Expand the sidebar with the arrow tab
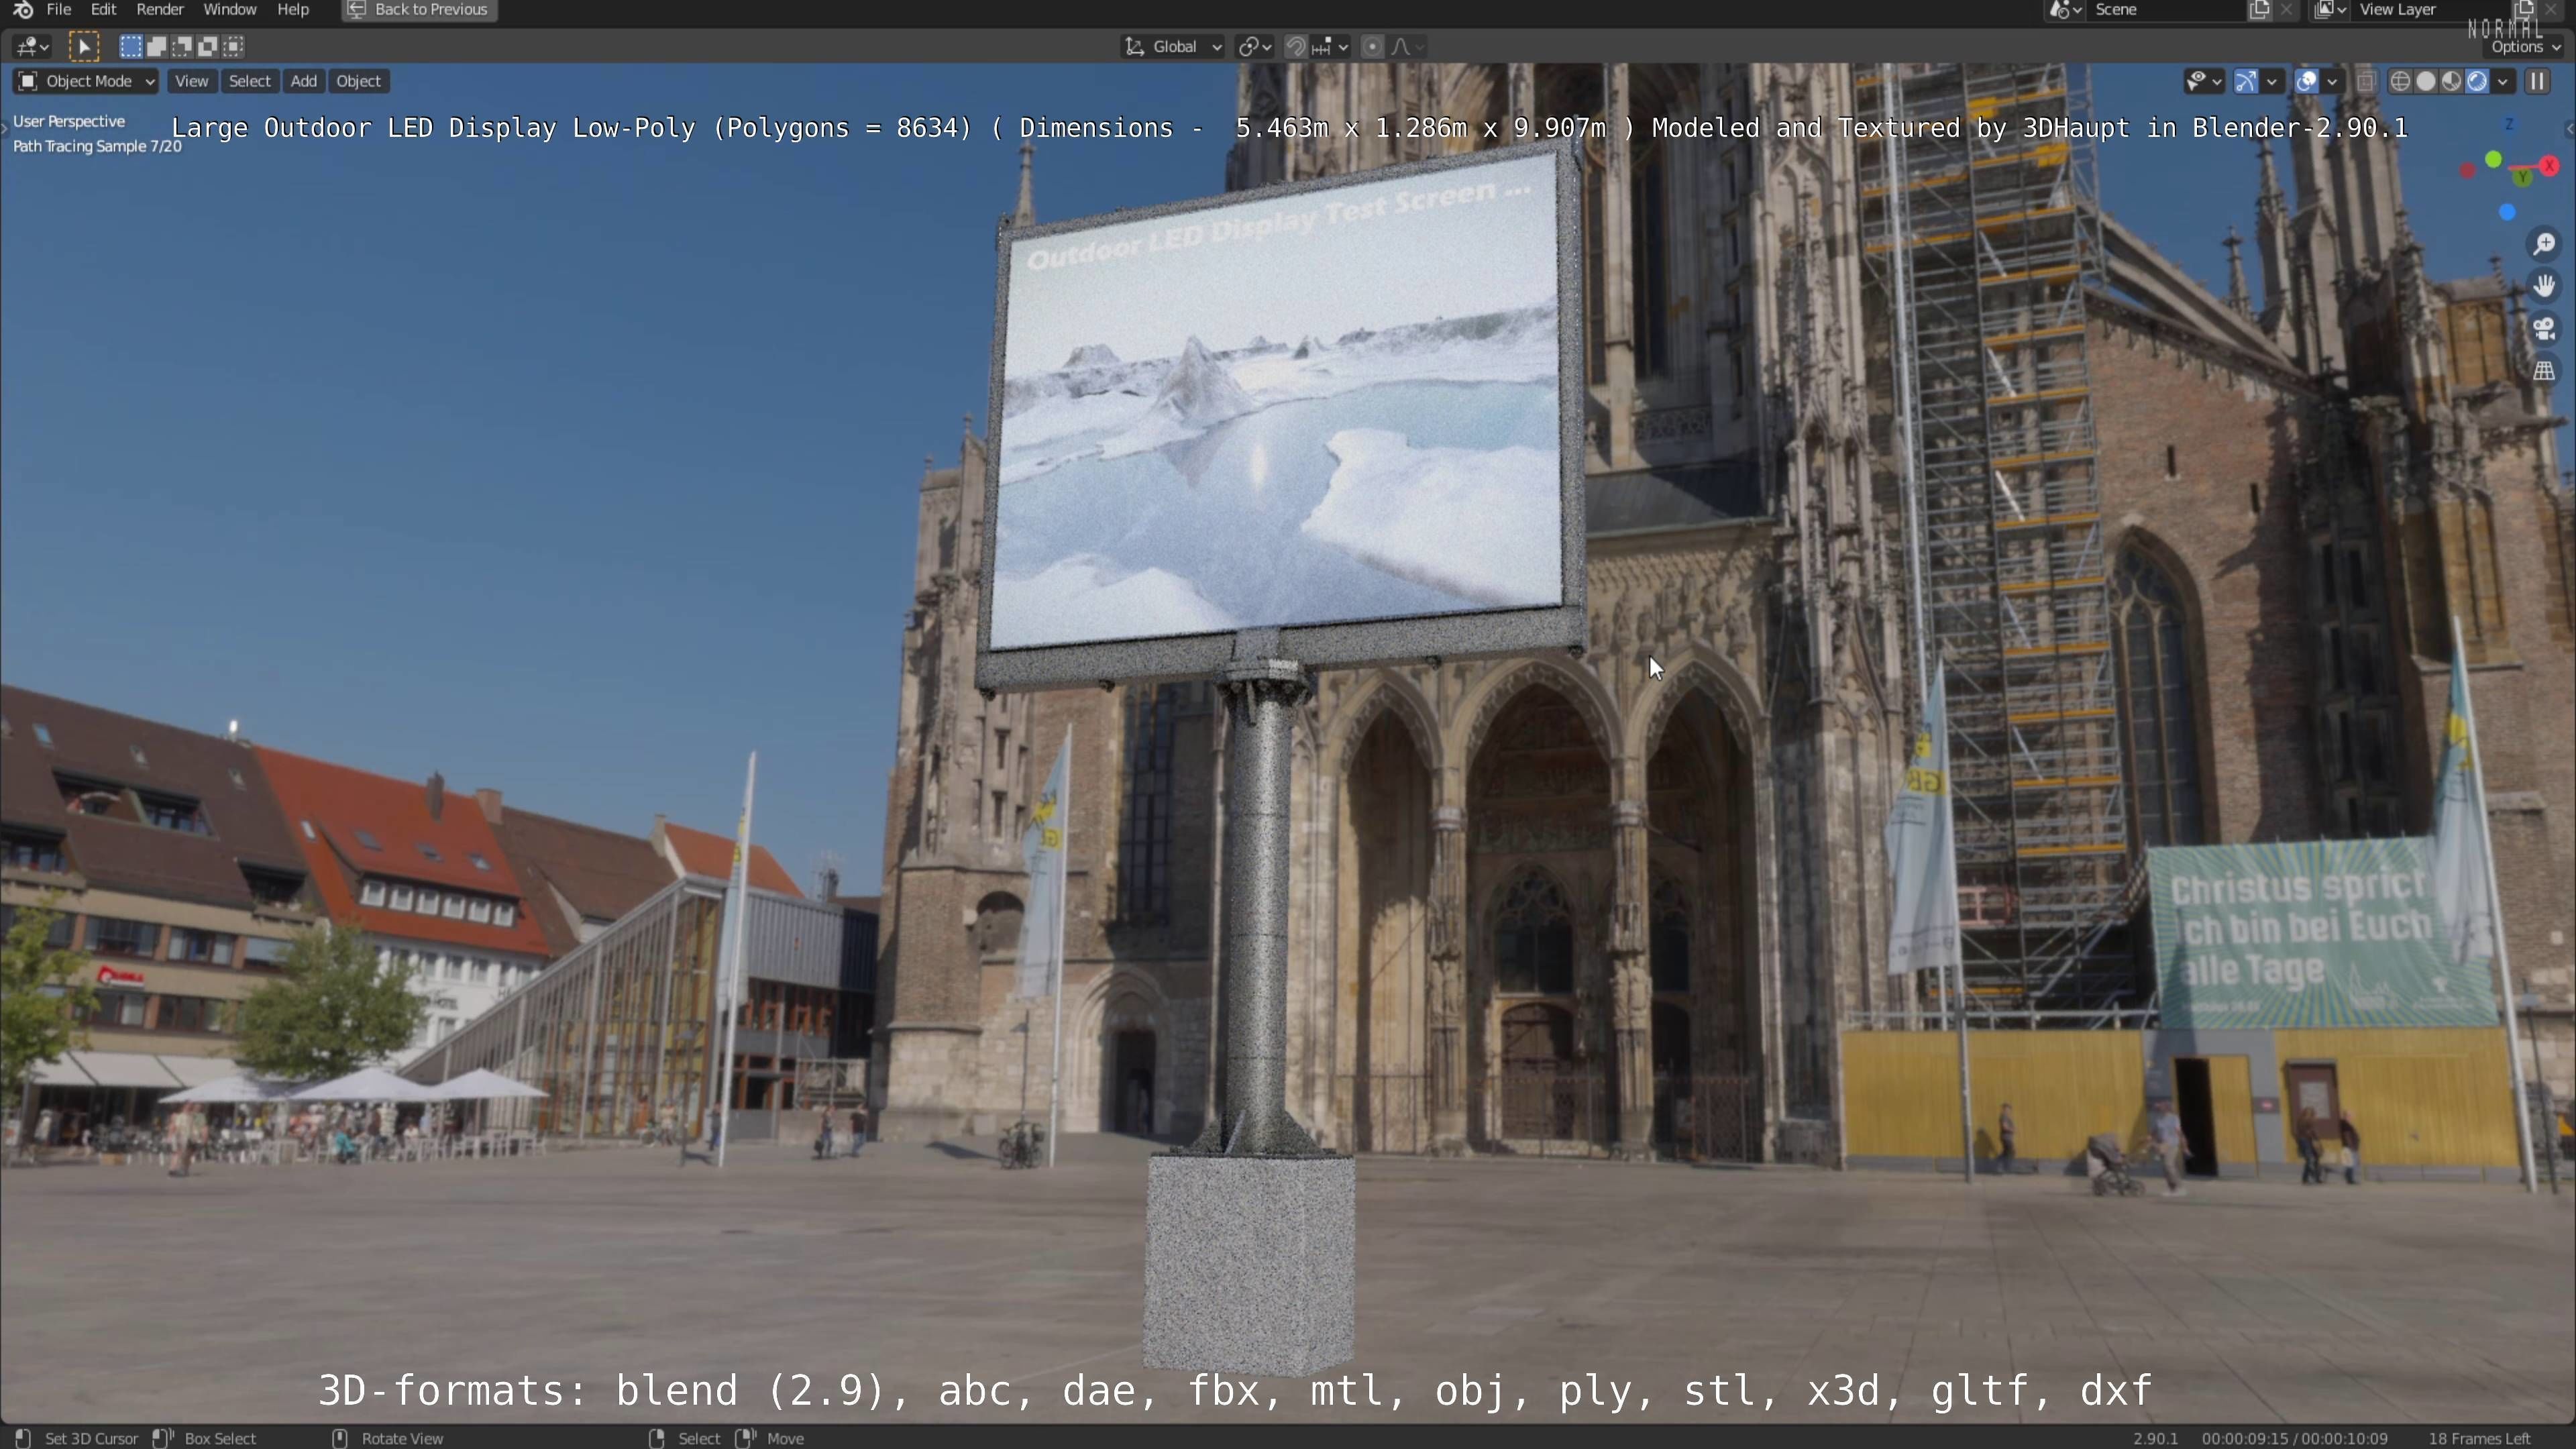 2569,128
